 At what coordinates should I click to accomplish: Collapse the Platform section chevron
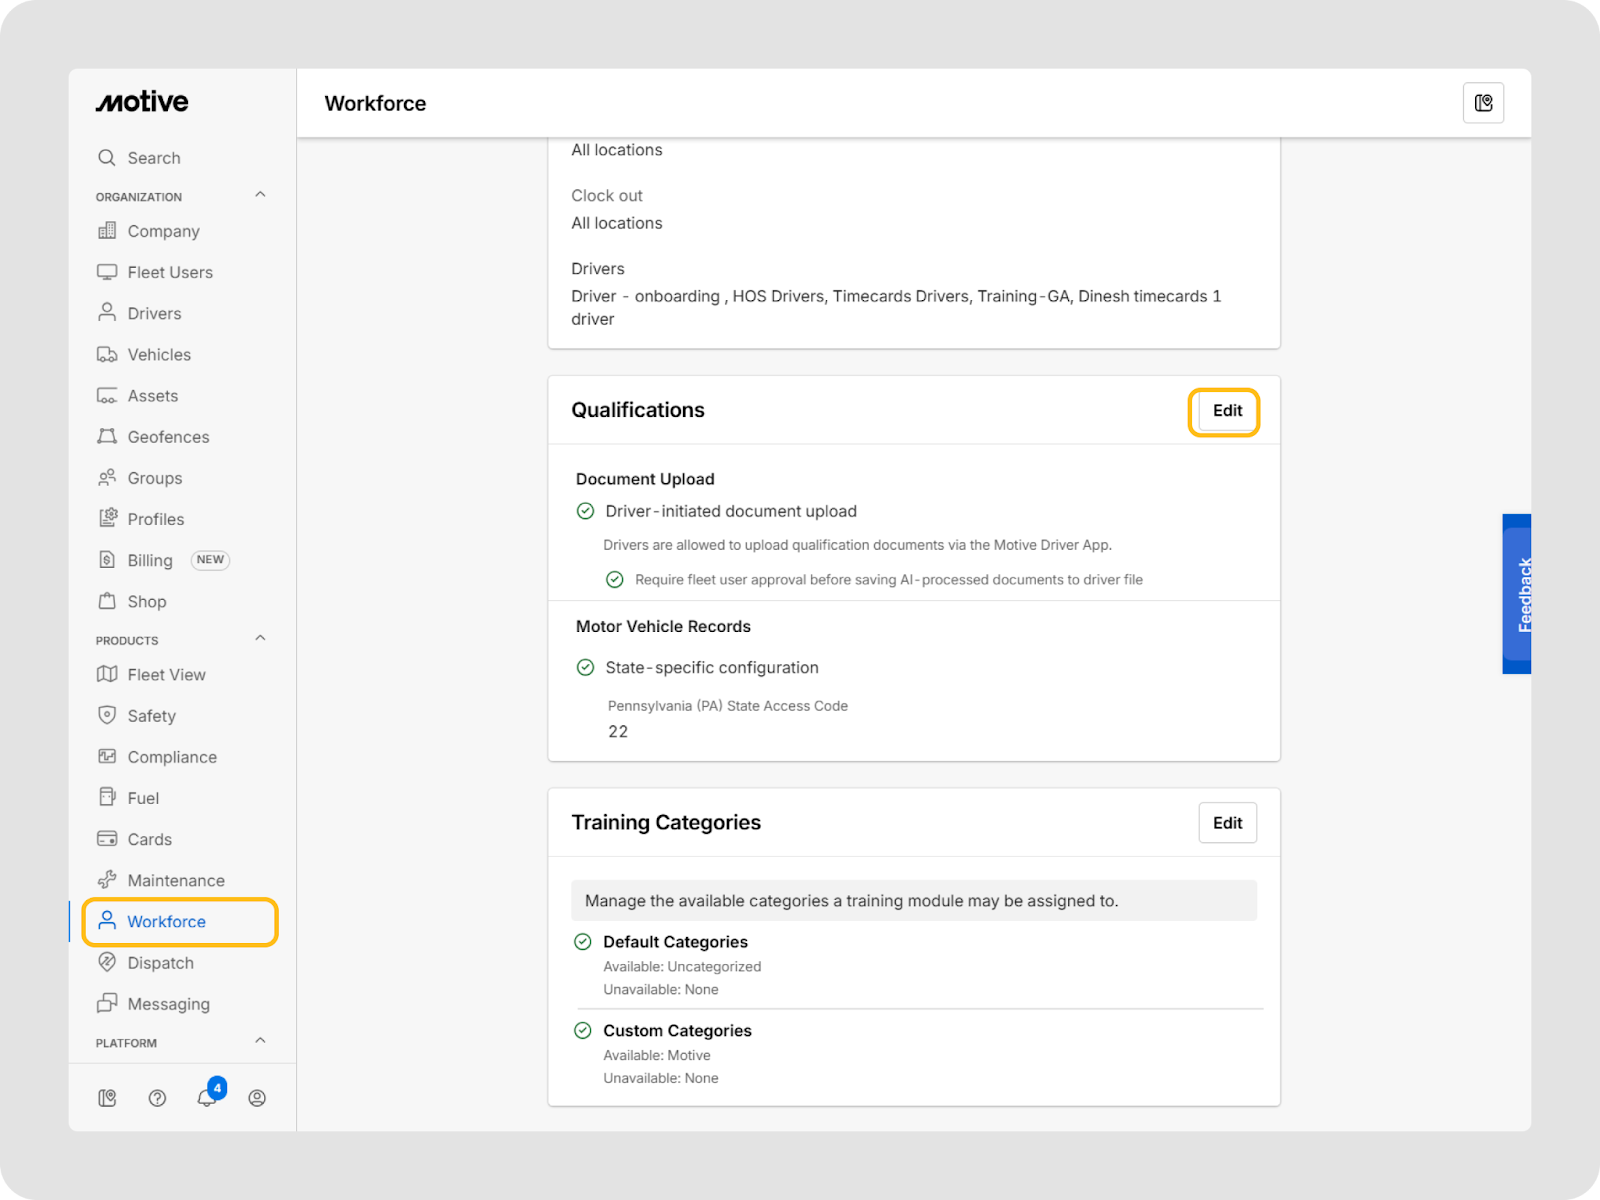(260, 1041)
